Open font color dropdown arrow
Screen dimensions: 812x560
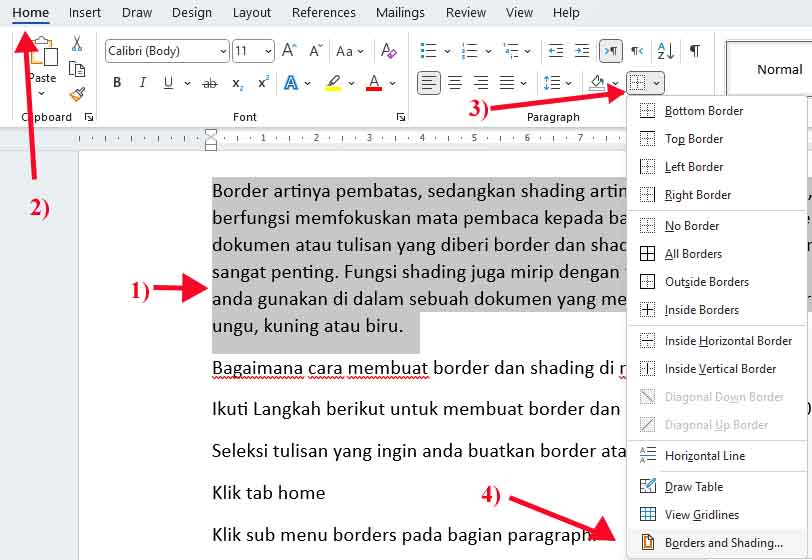pos(393,83)
